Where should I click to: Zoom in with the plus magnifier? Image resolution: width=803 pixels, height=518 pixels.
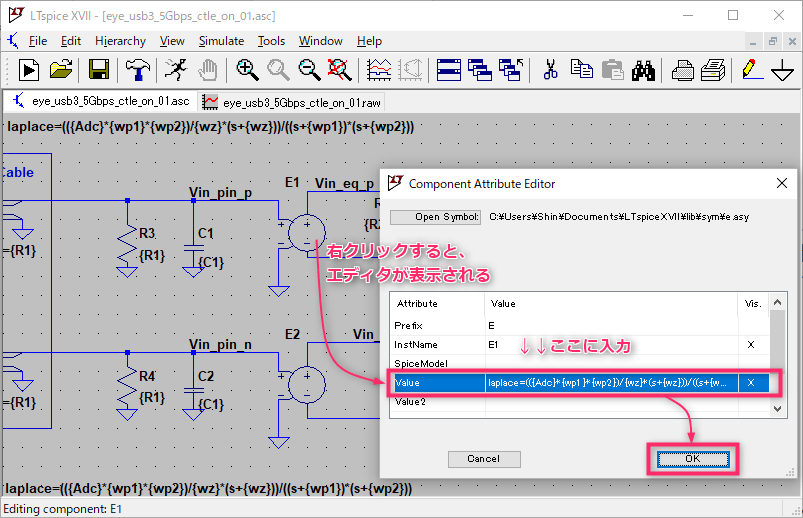[x=247, y=70]
